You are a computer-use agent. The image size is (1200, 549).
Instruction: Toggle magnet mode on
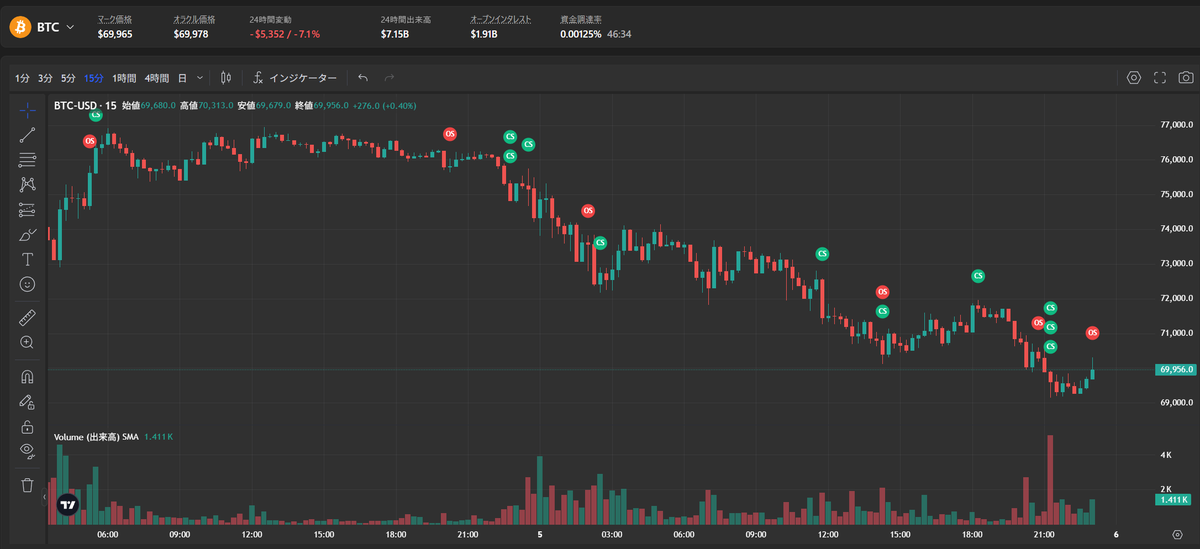(27, 377)
